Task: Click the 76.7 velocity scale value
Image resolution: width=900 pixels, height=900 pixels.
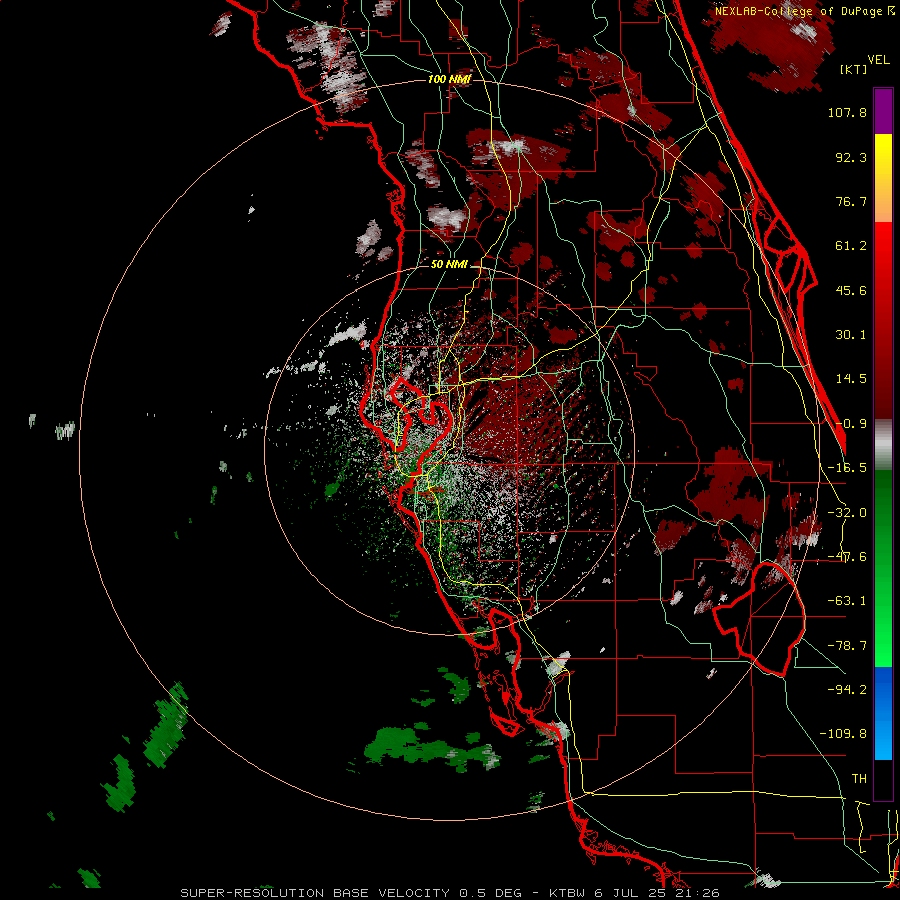Action: pyautogui.click(x=851, y=201)
